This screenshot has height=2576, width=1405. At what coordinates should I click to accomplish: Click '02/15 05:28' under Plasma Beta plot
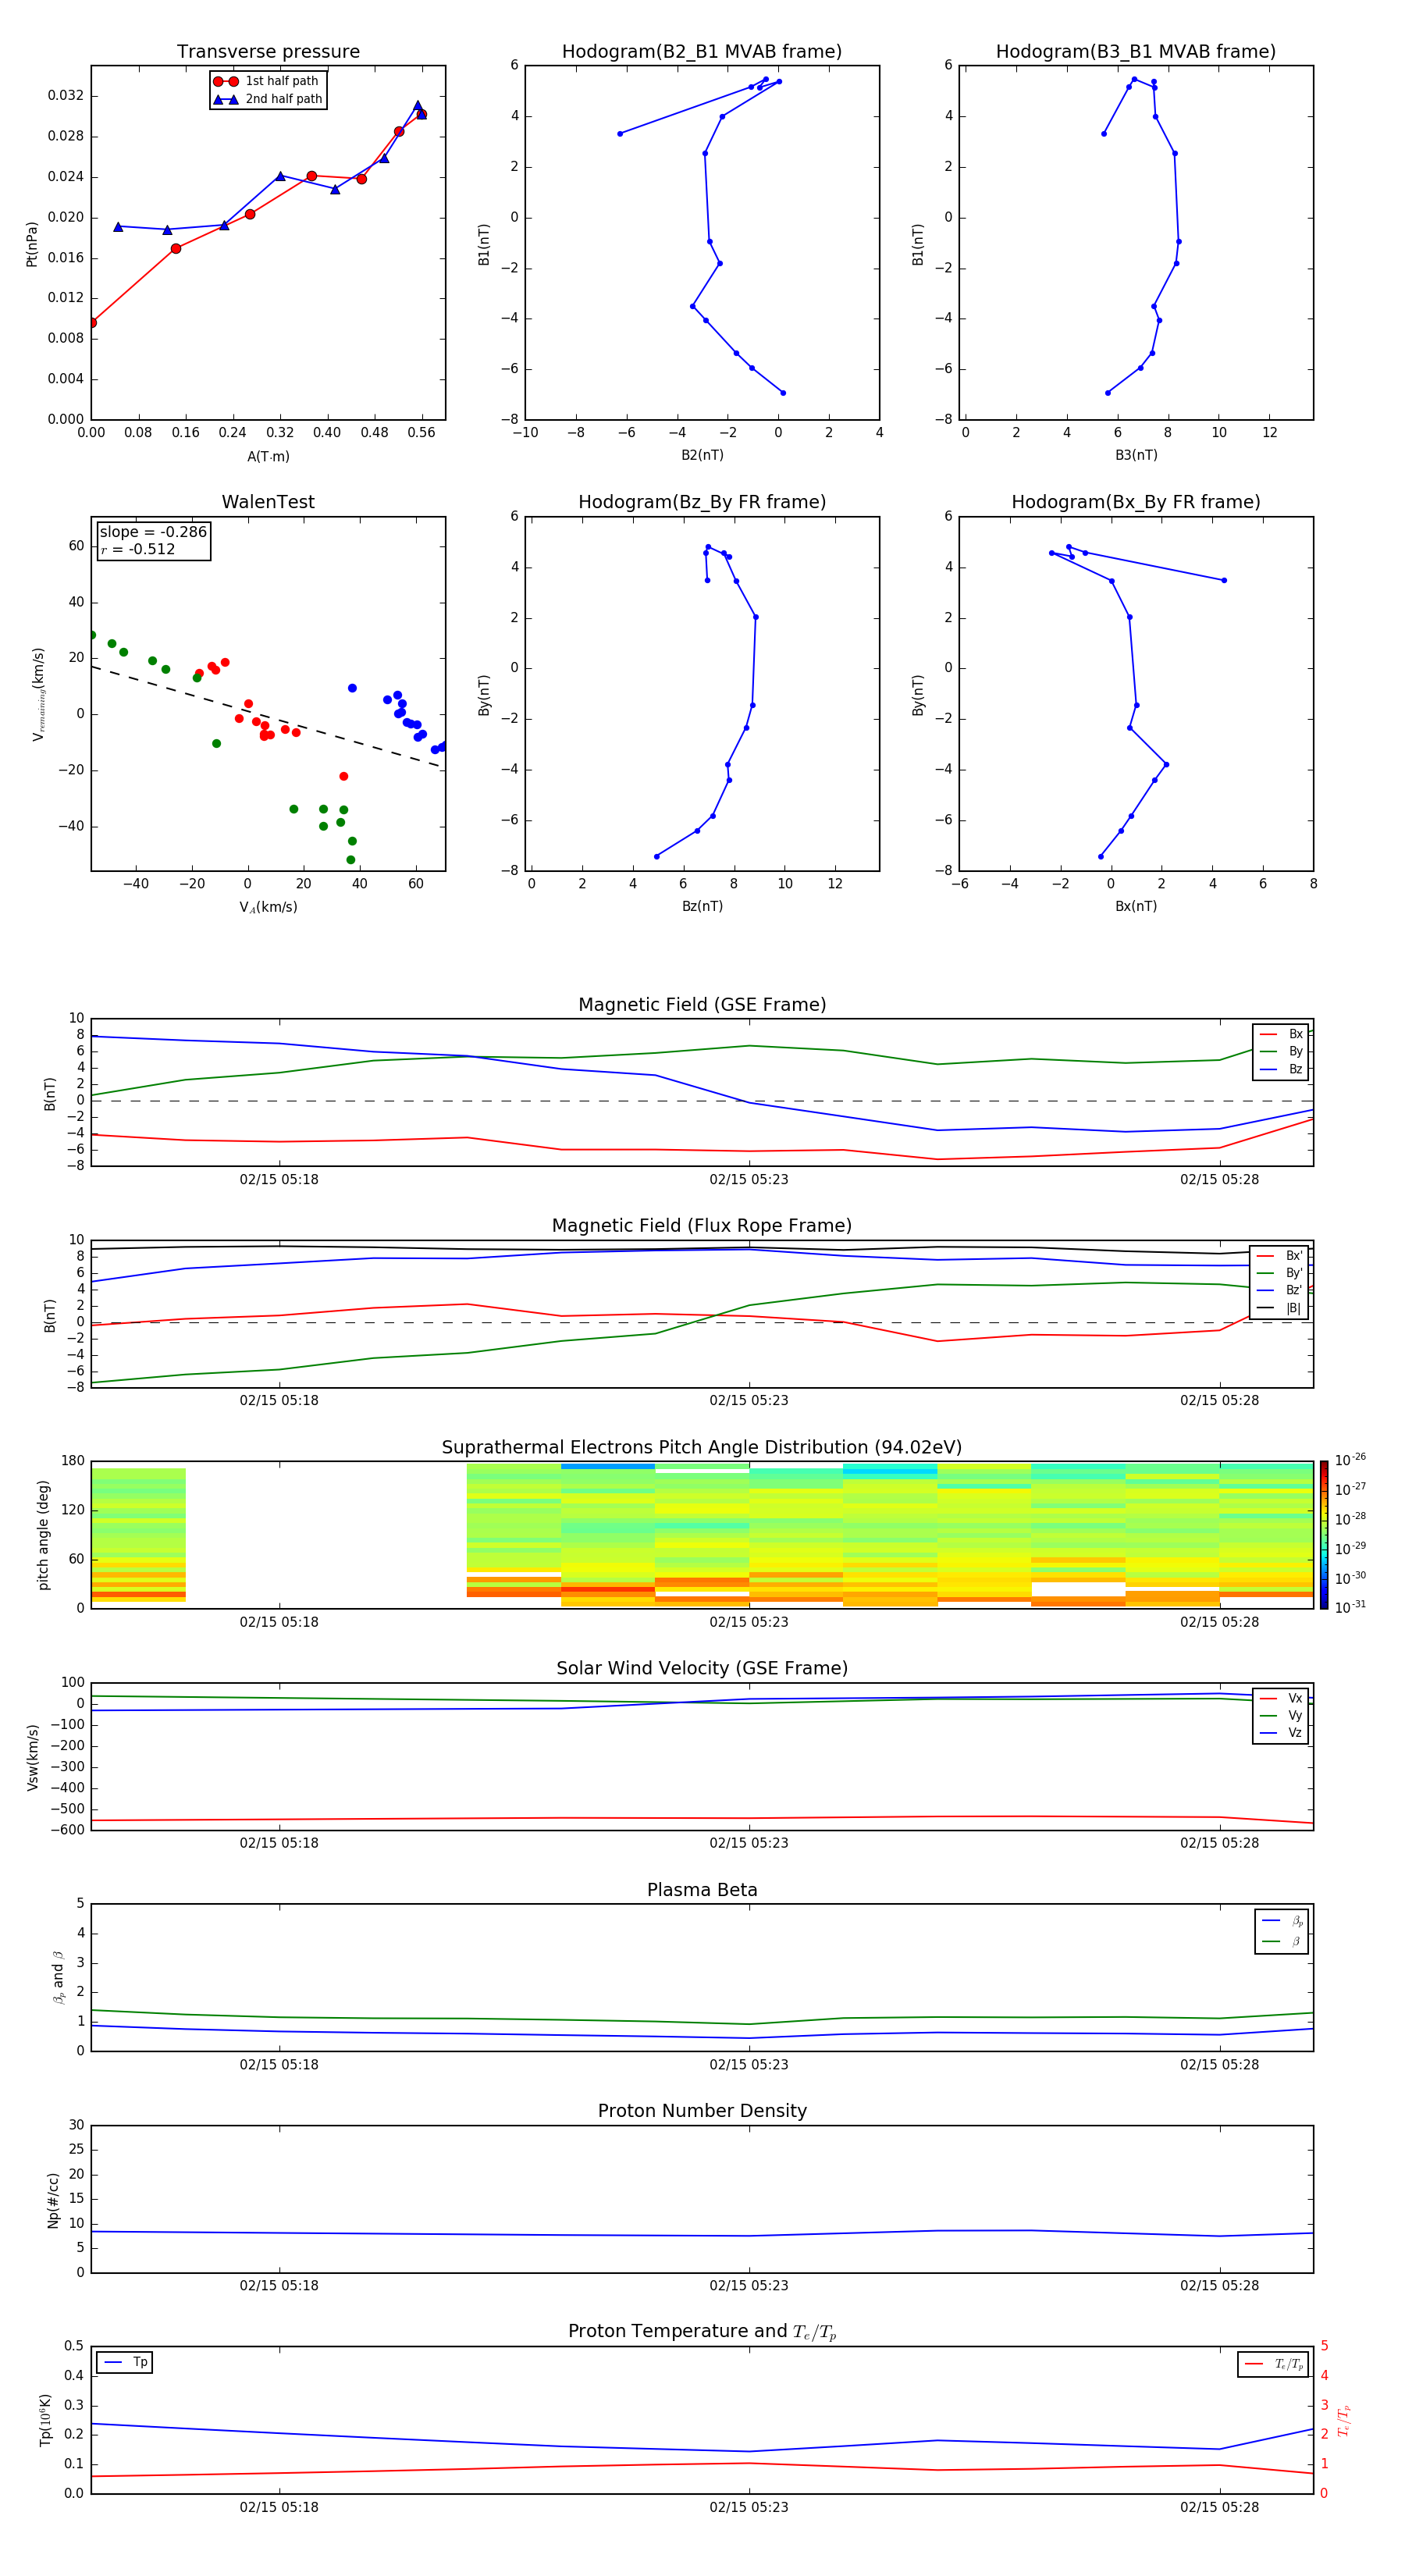pos(1219,2065)
